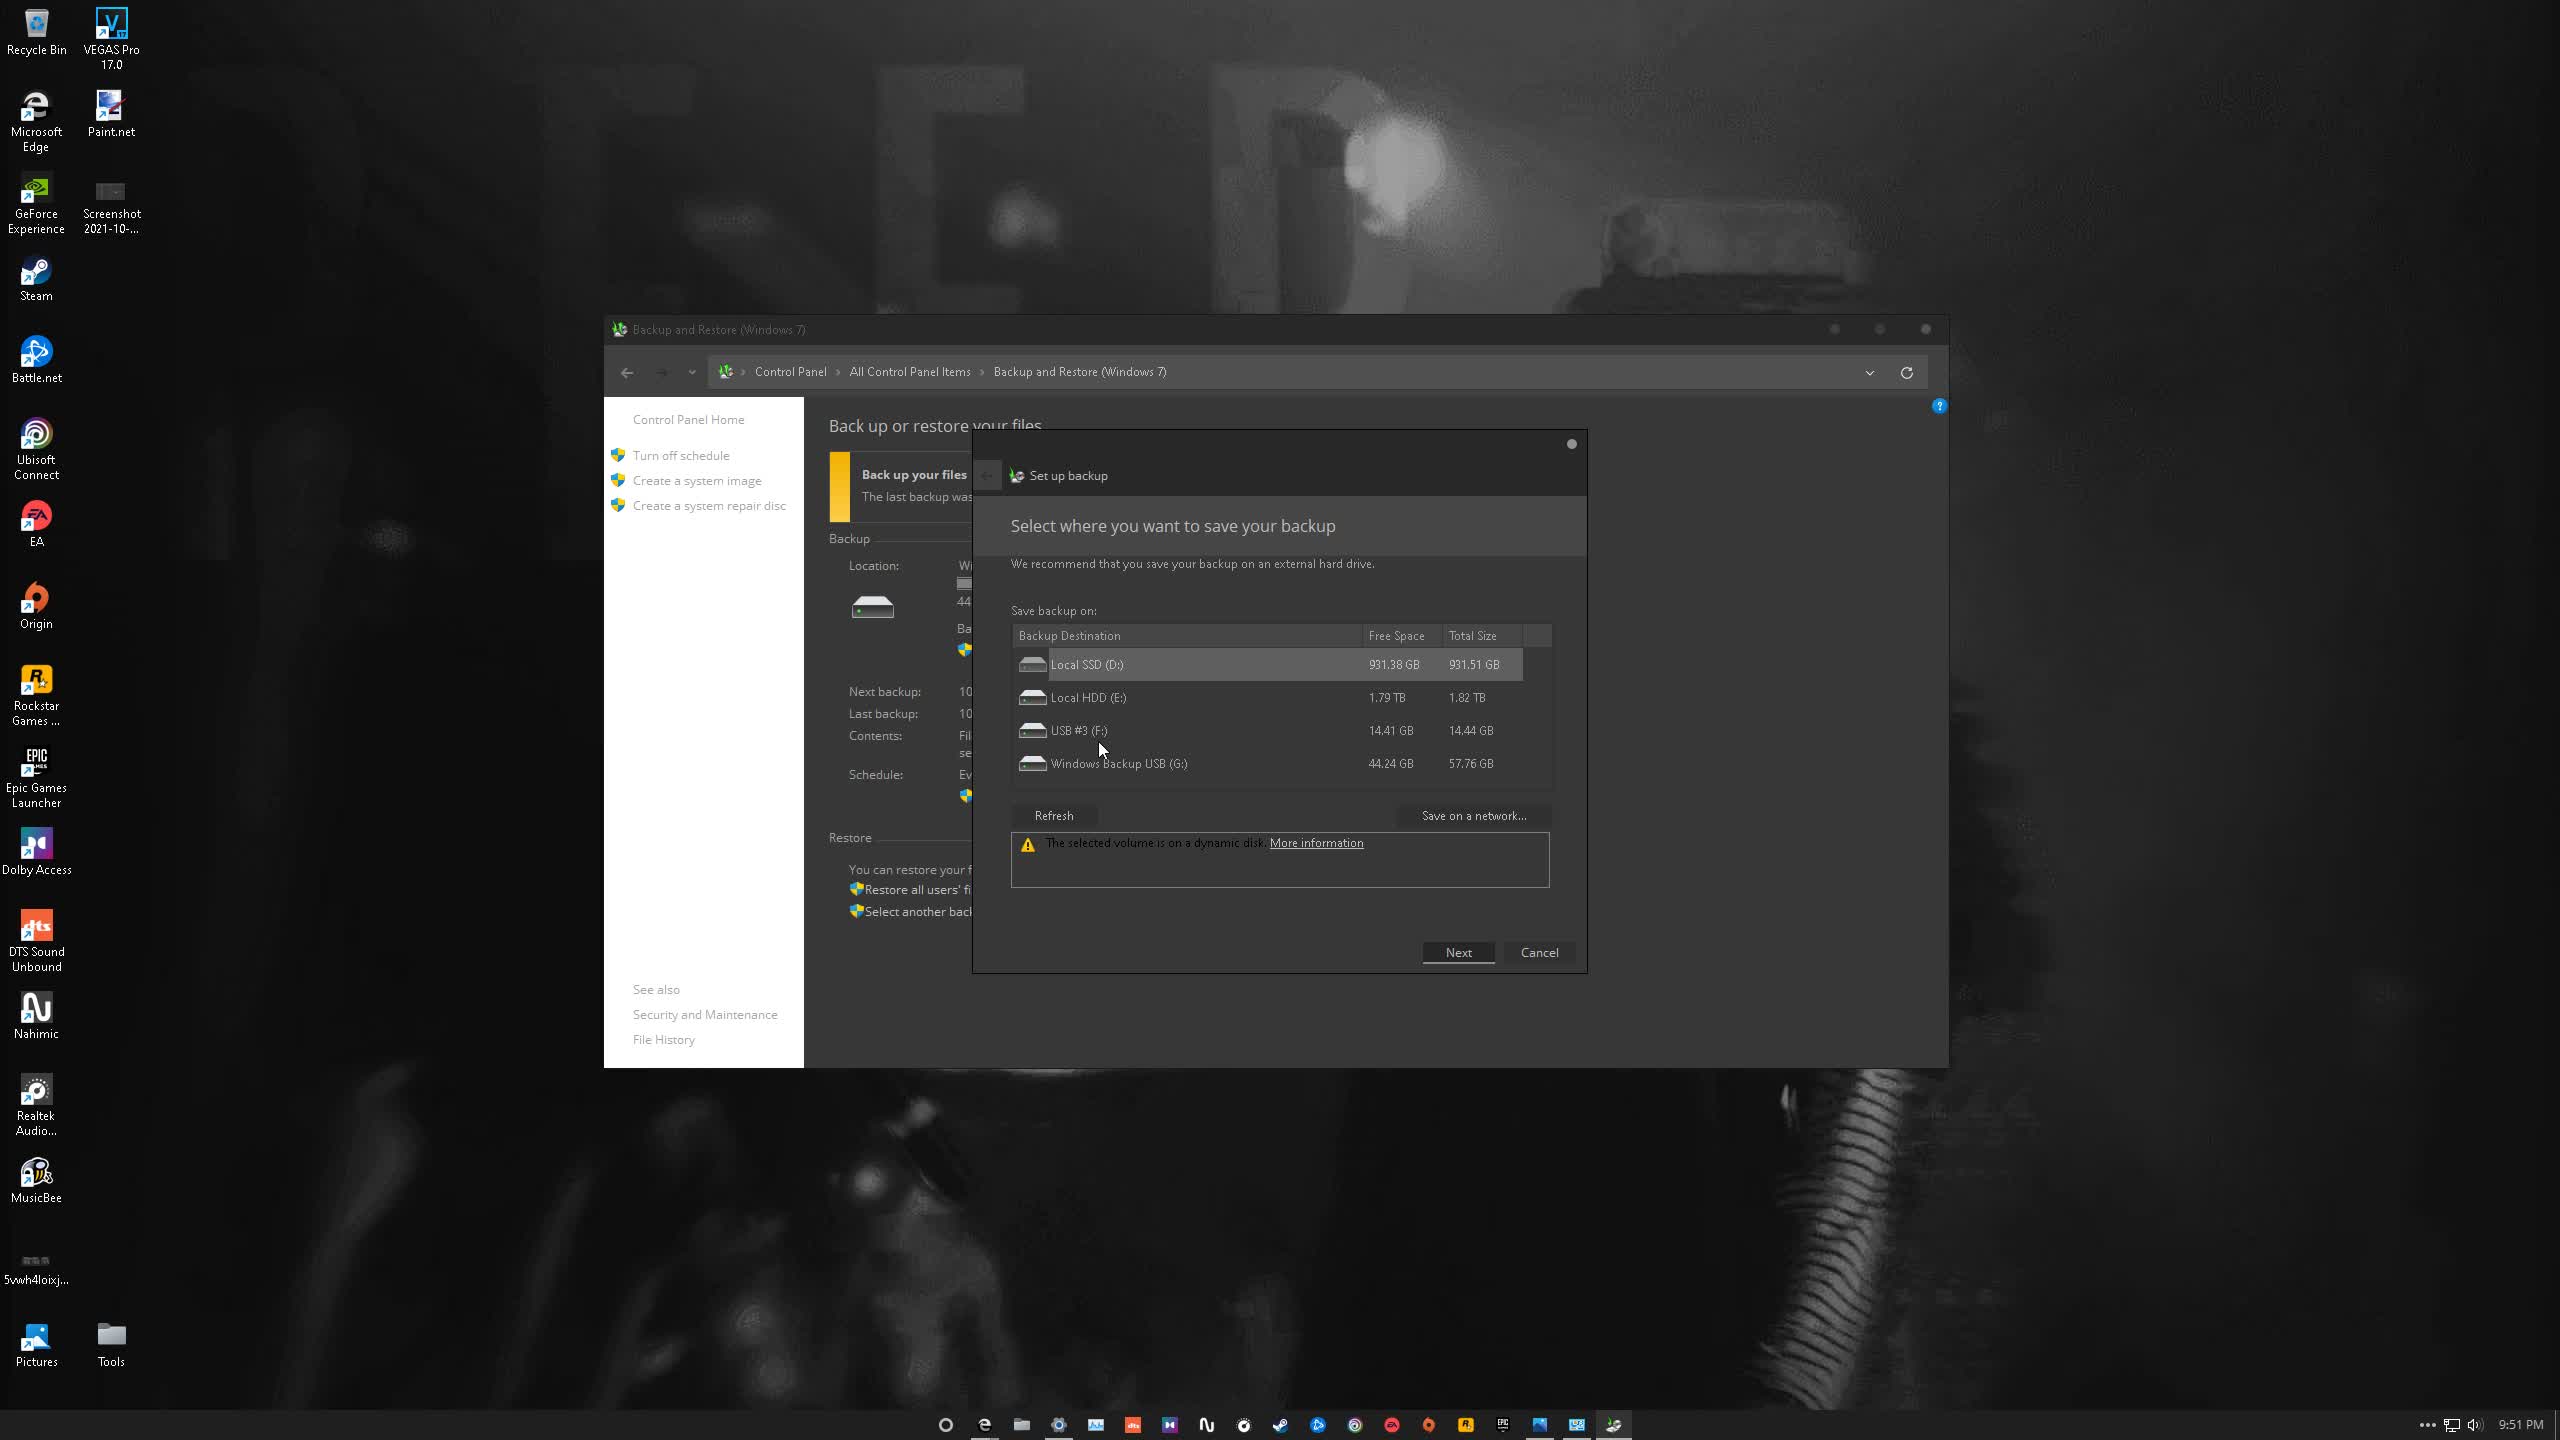Expand the breadcrumb arrow after Control Panel

pyautogui.click(x=836, y=371)
